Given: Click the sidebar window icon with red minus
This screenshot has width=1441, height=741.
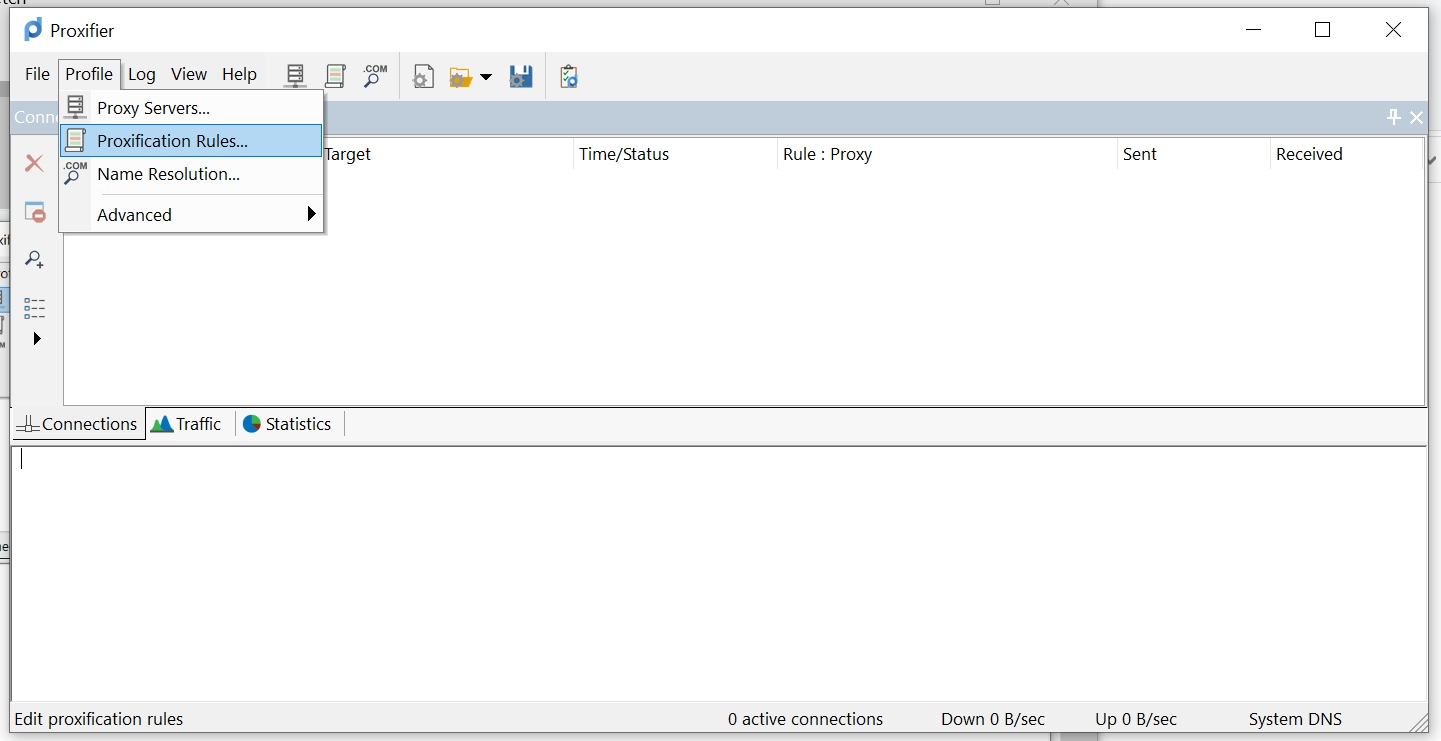Looking at the screenshot, I should 35,212.
